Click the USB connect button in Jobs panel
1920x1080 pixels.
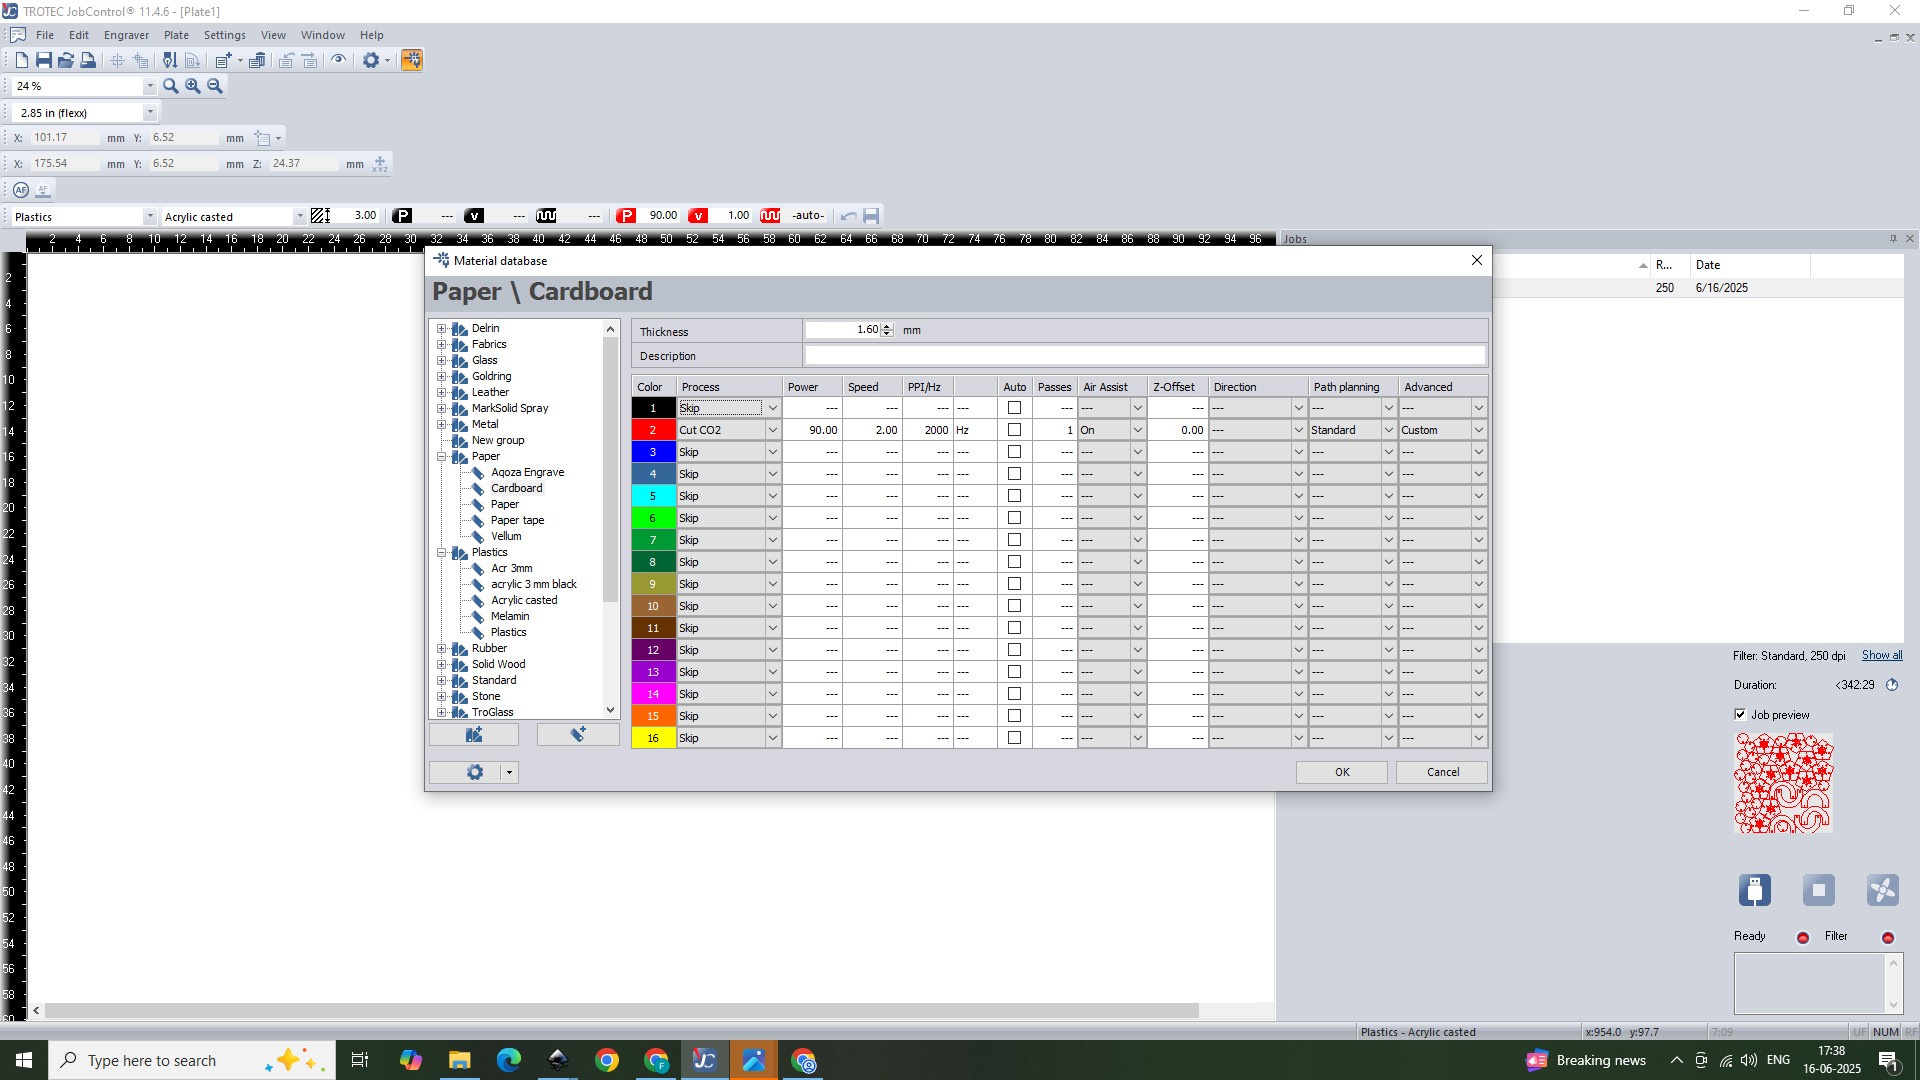[x=1755, y=890]
